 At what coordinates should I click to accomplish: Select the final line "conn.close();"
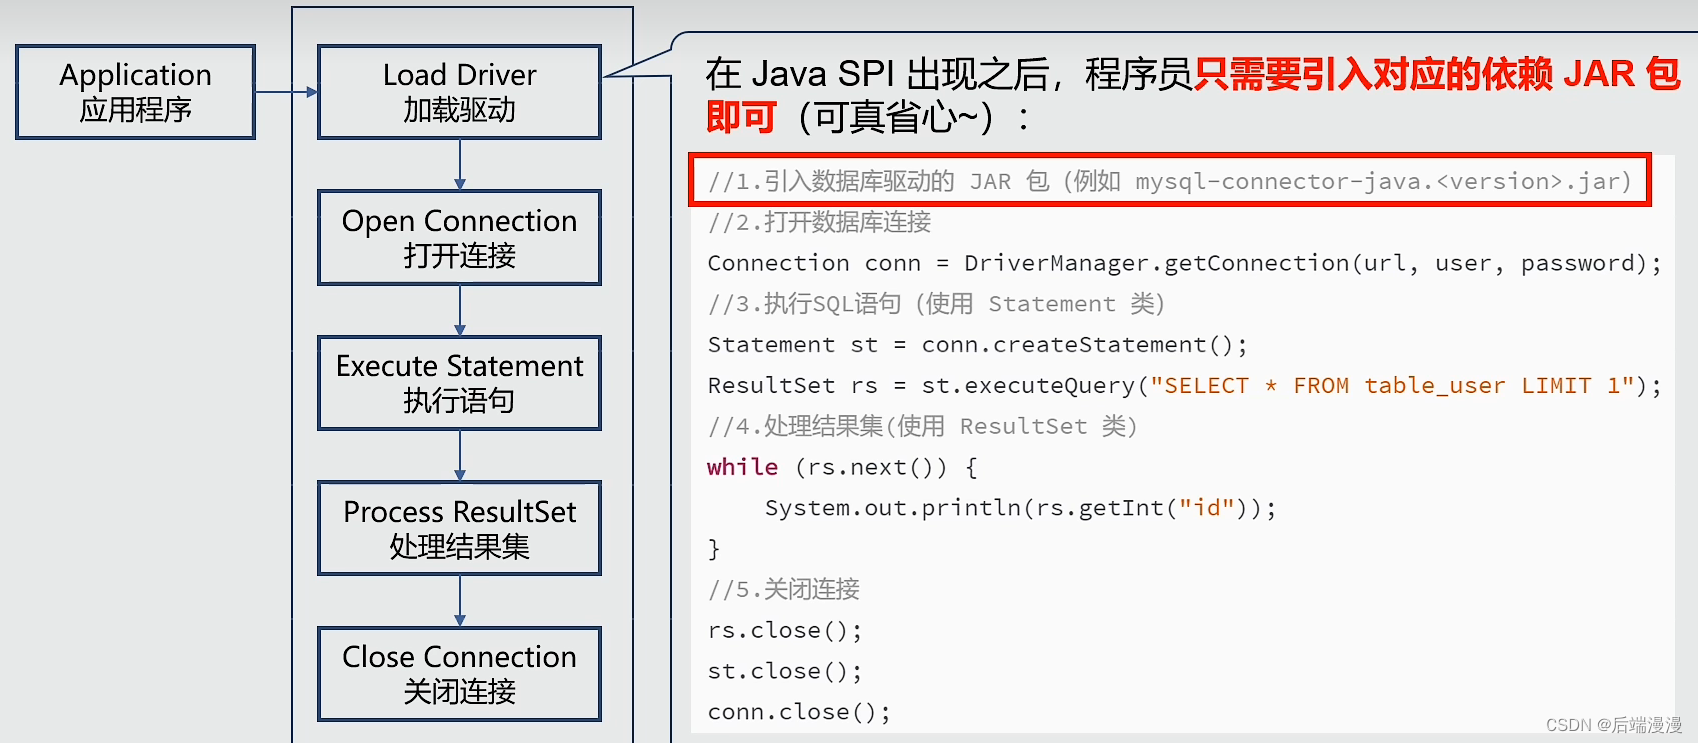[799, 712]
